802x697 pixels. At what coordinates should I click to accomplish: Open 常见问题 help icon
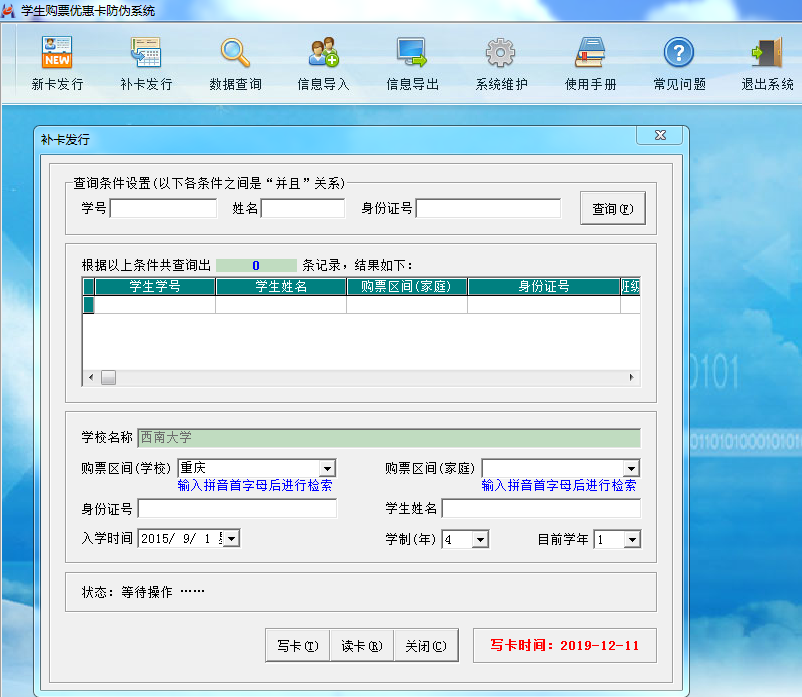(679, 53)
